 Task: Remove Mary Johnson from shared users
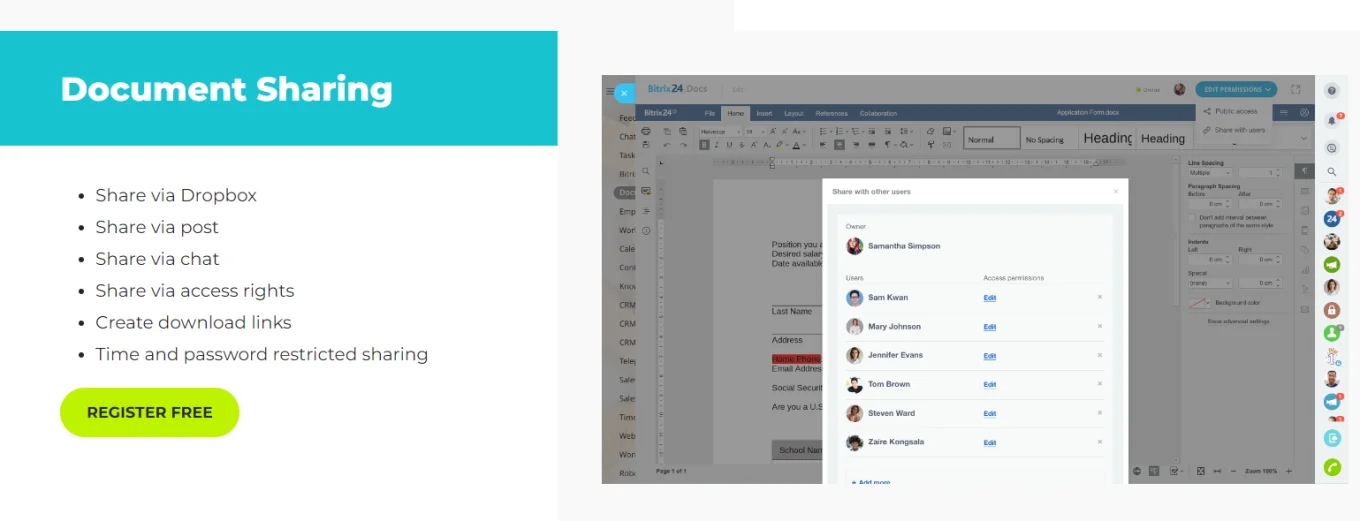(x=1100, y=326)
